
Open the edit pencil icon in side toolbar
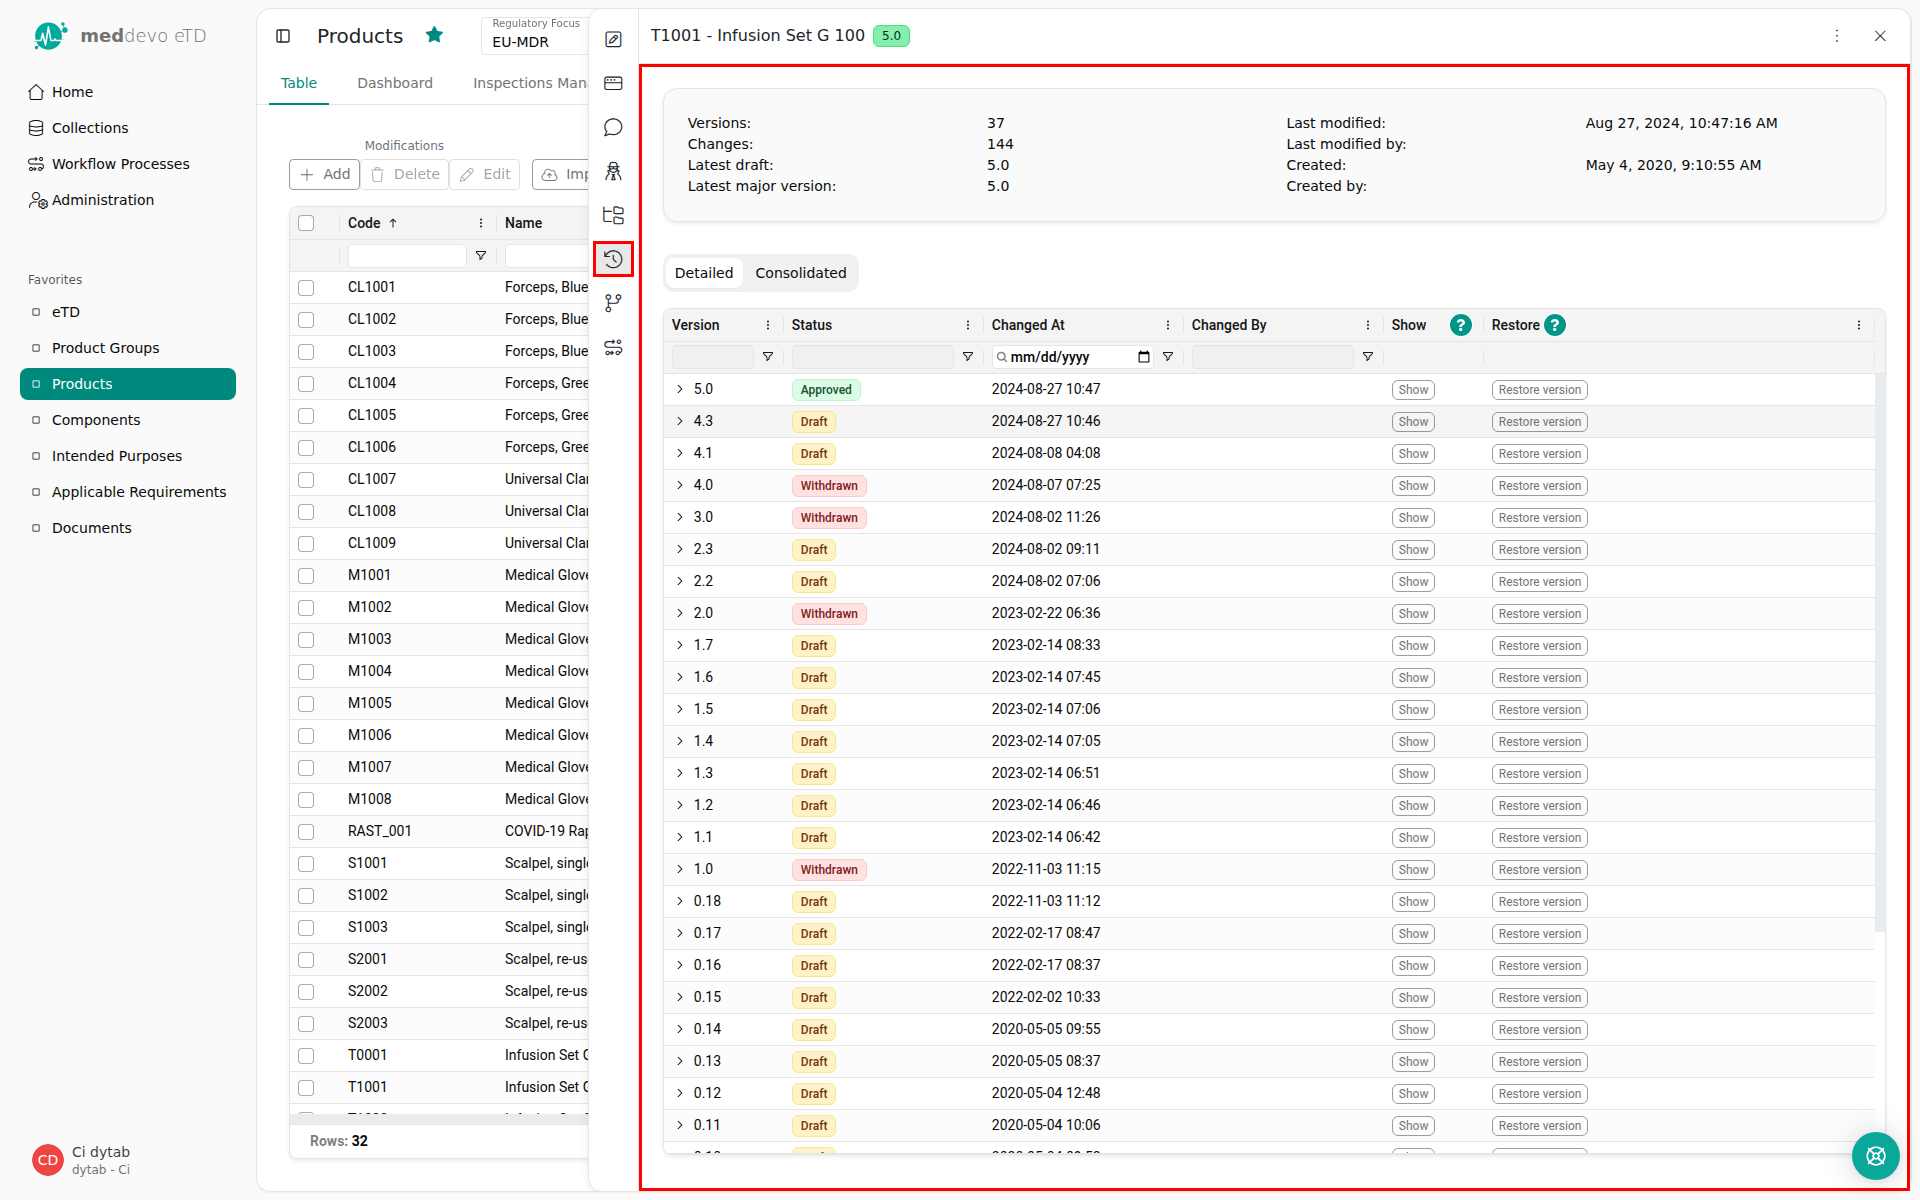coord(613,39)
